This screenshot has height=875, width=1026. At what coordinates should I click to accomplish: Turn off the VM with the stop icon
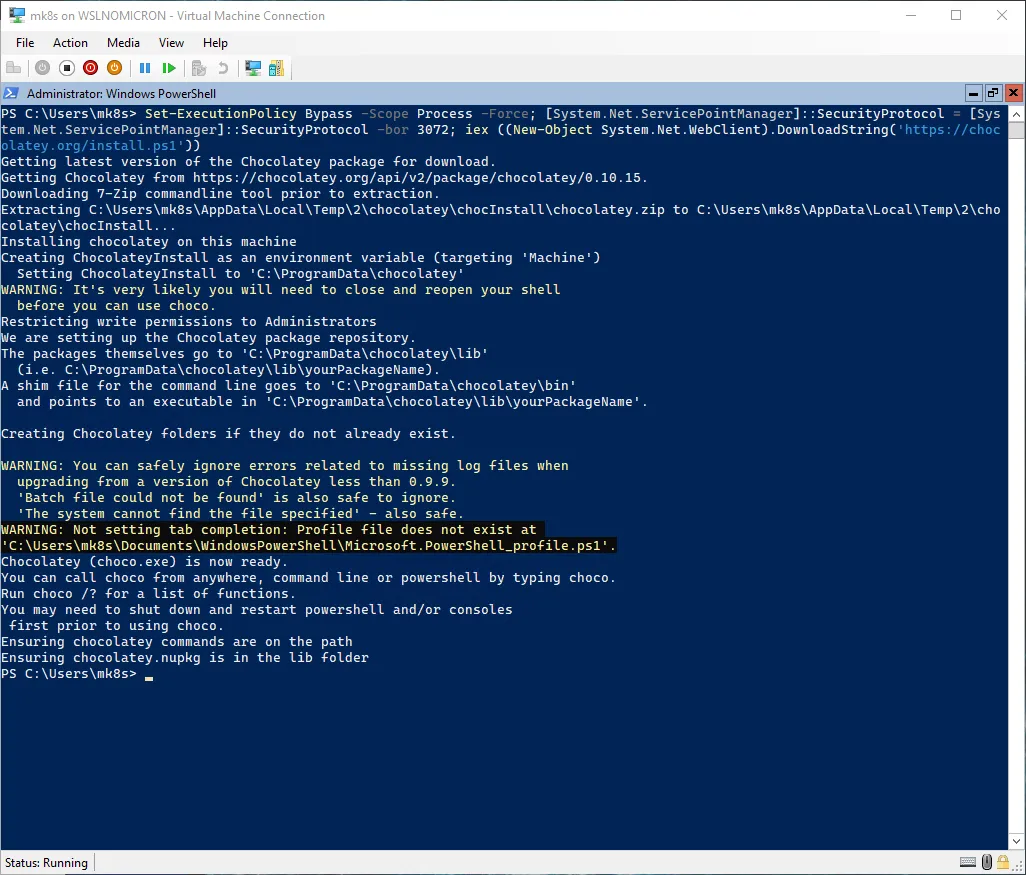point(66,68)
